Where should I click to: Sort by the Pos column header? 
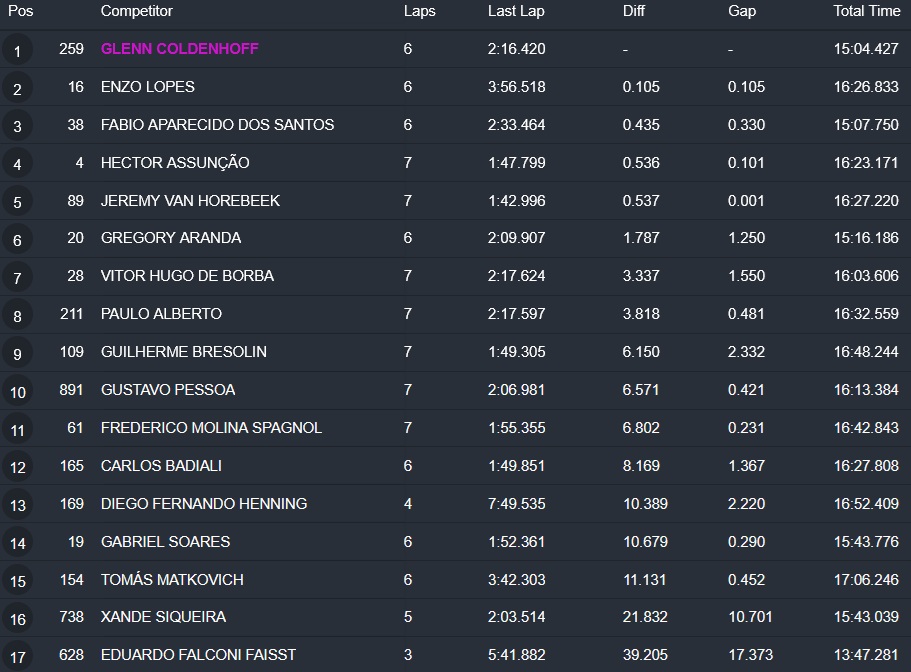[20, 11]
